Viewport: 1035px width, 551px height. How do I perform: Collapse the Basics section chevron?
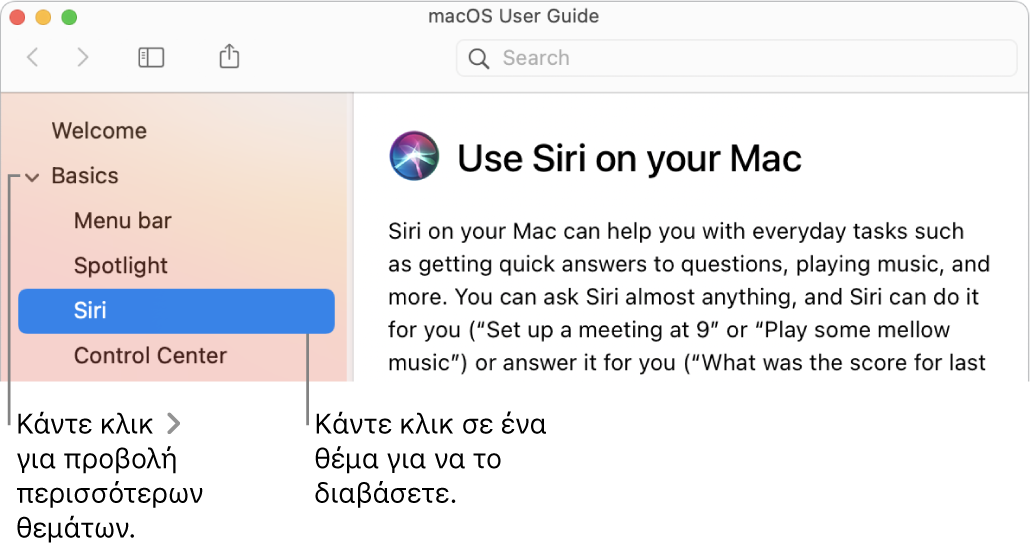32,177
